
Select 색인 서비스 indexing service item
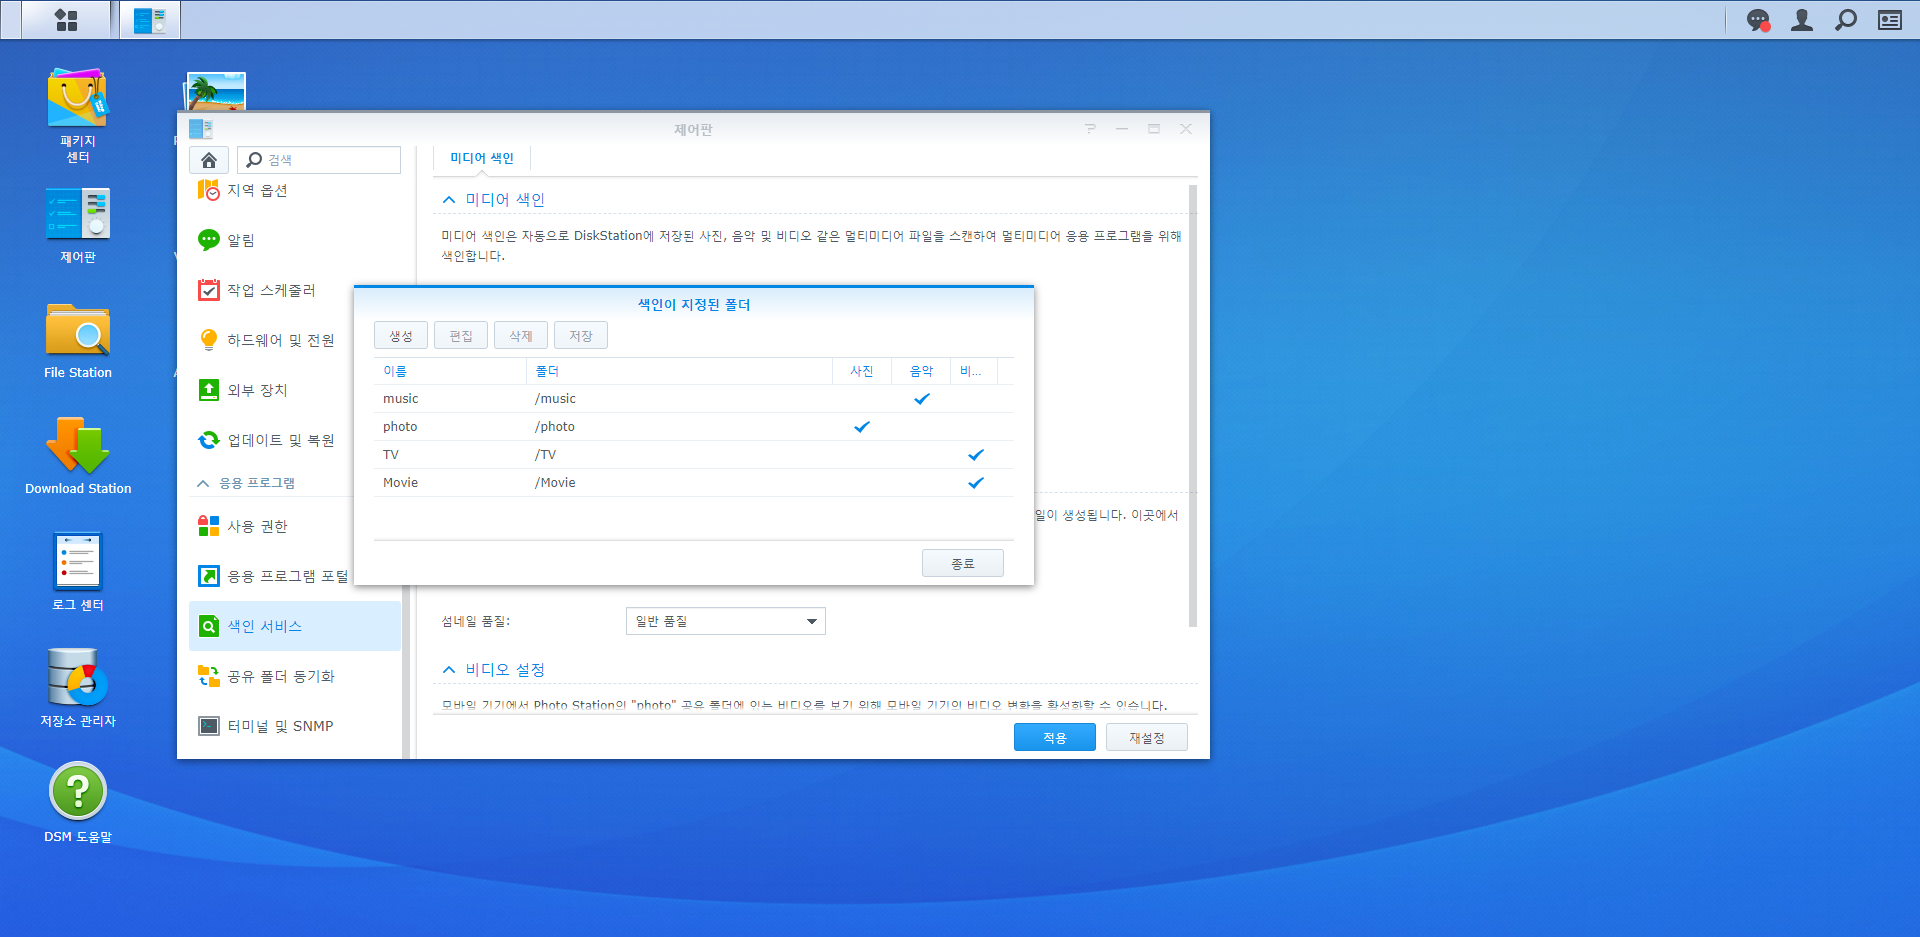295,626
